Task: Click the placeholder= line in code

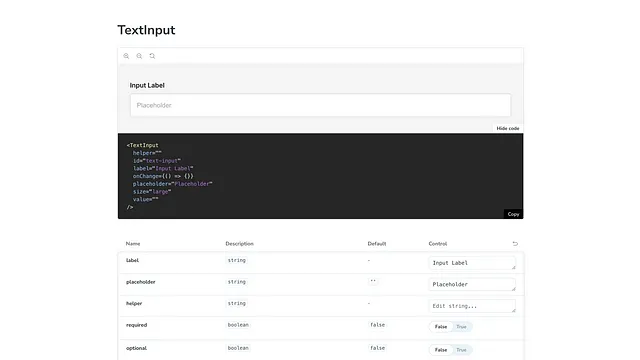Action: (x=172, y=184)
